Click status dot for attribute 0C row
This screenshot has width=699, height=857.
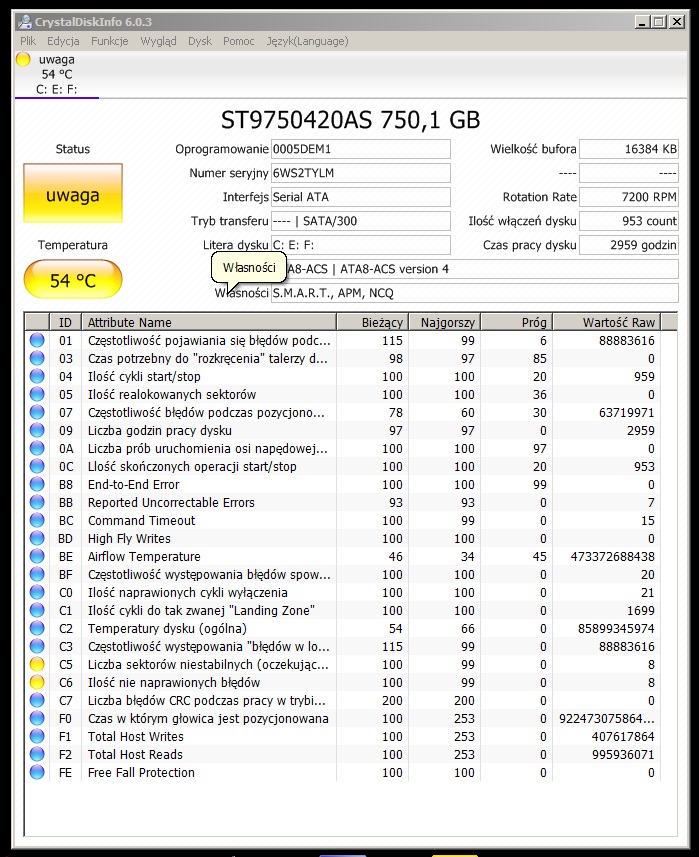pyautogui.click(x=37, y=467)
